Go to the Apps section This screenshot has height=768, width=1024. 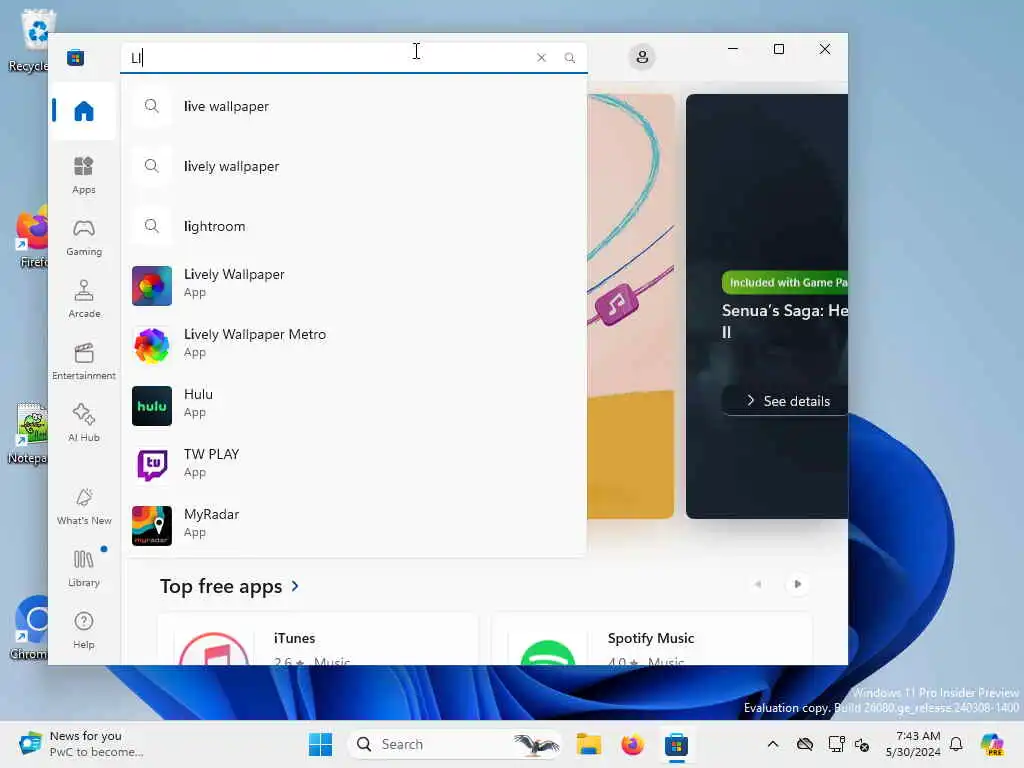(x=84, y=175)
